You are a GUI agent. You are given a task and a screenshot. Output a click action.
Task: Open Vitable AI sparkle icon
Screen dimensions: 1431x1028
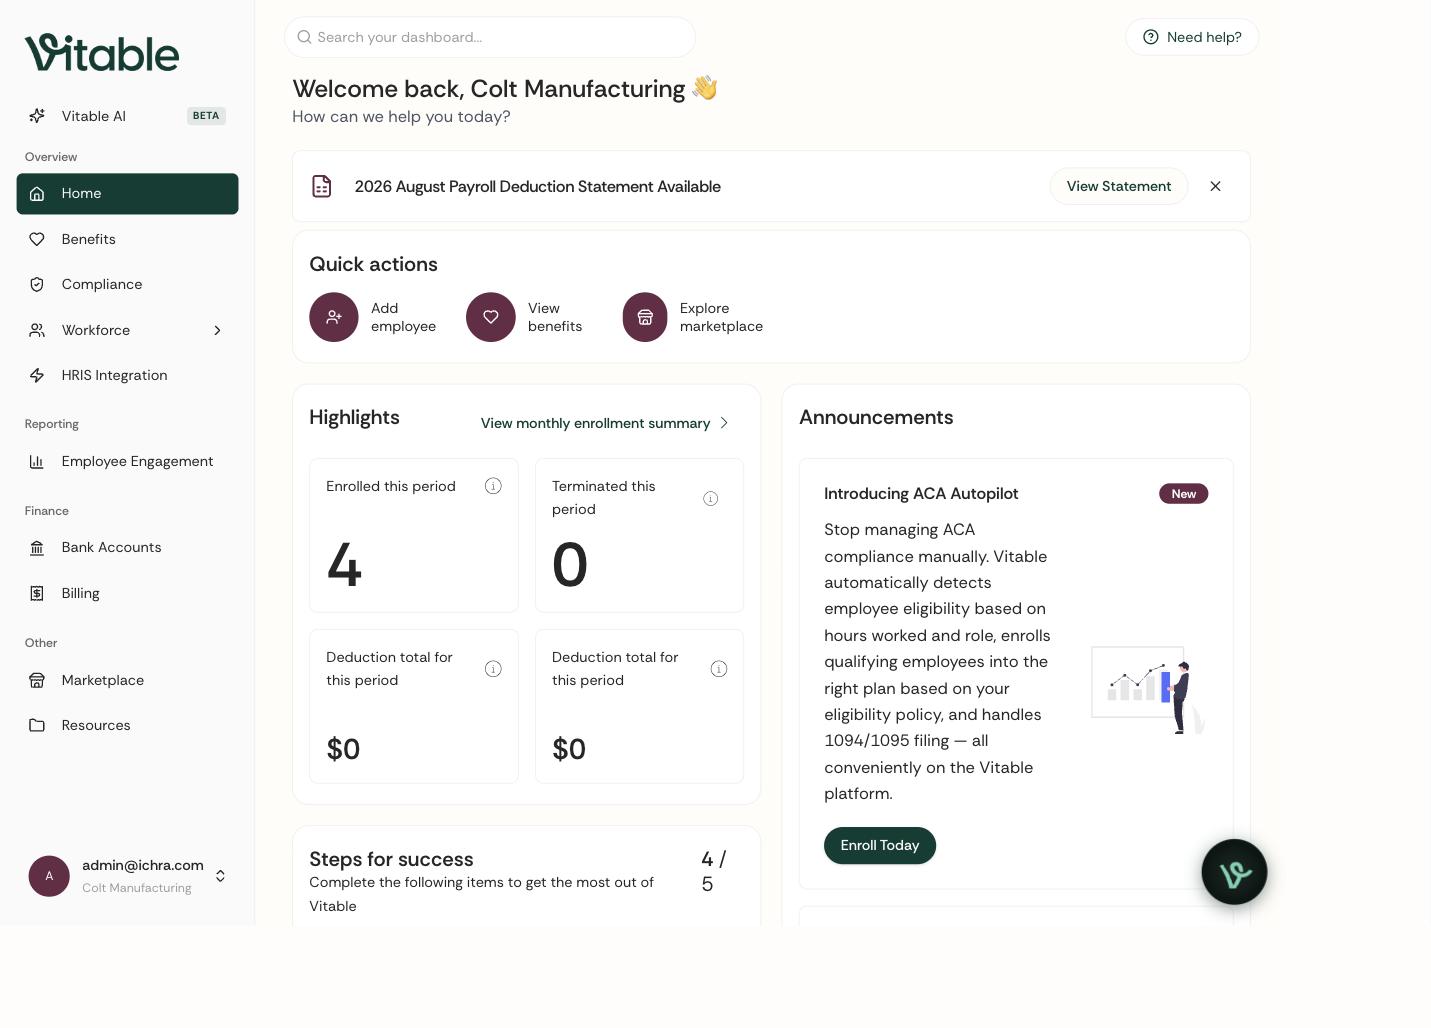[x=37, y=116]
